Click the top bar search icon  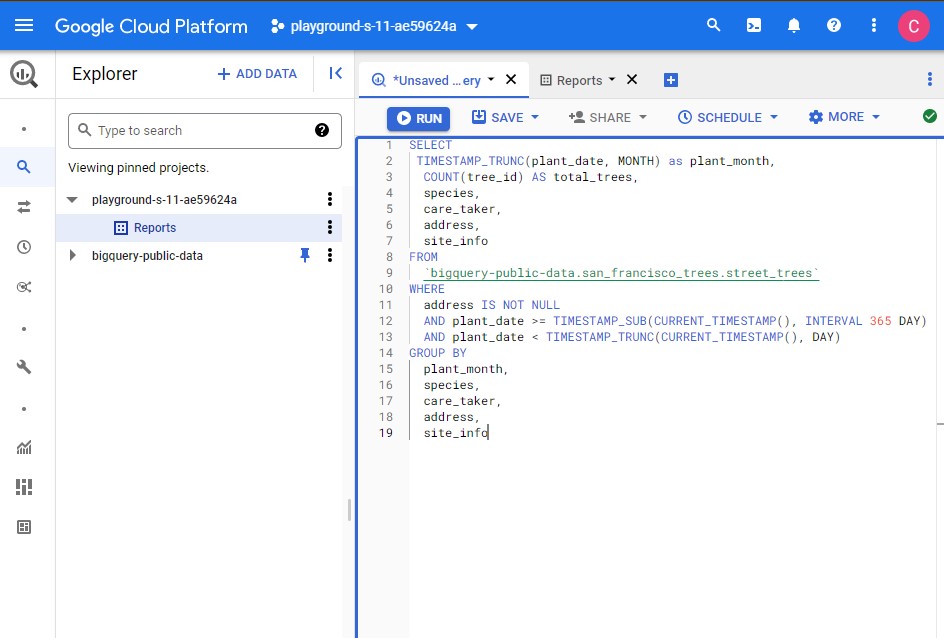713,25
